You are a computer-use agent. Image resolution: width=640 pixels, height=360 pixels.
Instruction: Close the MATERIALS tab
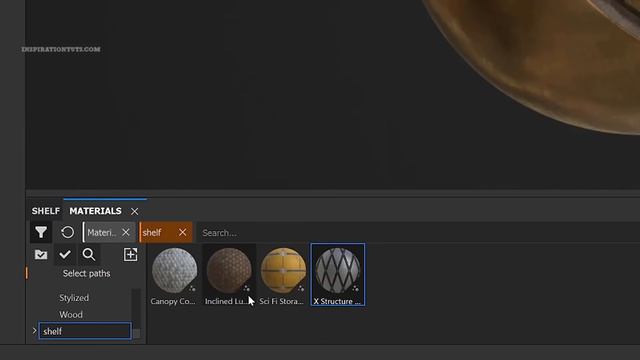(134, 211)
